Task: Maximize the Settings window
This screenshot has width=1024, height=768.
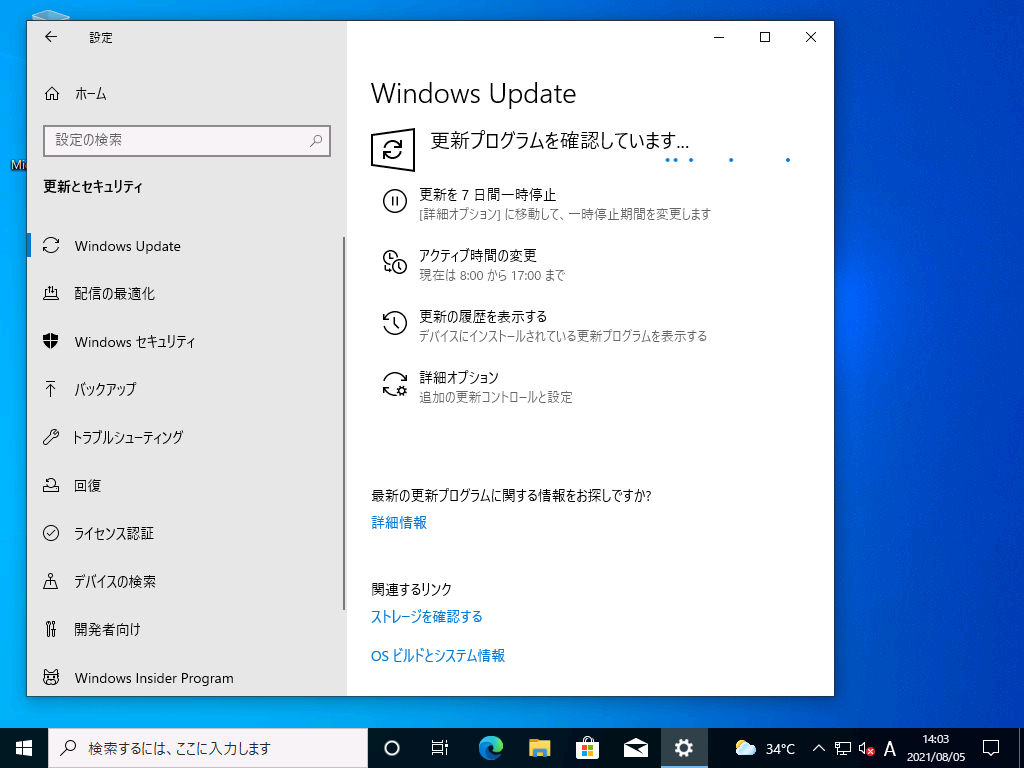Action: pyautogui.click(x=765, y=37)
